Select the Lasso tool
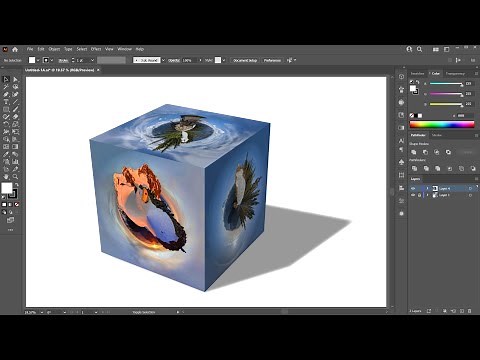480x360 pixels. point(15,87)
